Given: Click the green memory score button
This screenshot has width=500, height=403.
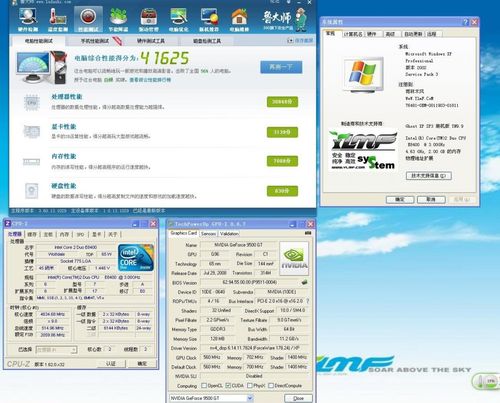Looking at the screenshot, I should 282,161.
